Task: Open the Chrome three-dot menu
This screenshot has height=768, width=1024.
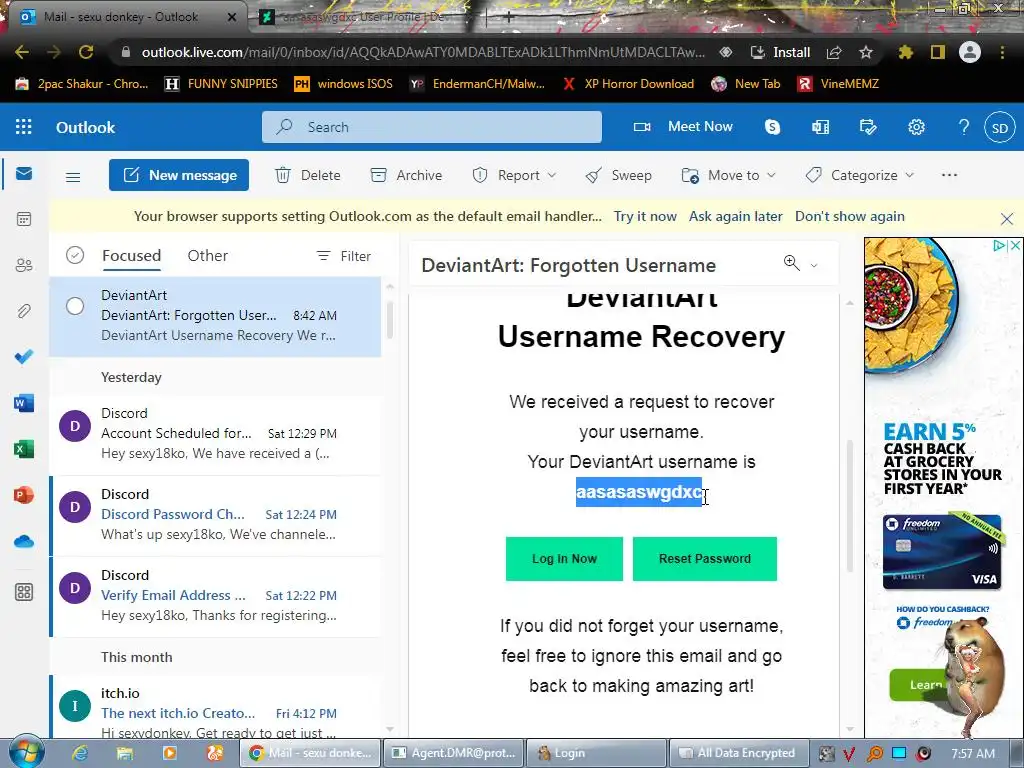Action: 1002,52
